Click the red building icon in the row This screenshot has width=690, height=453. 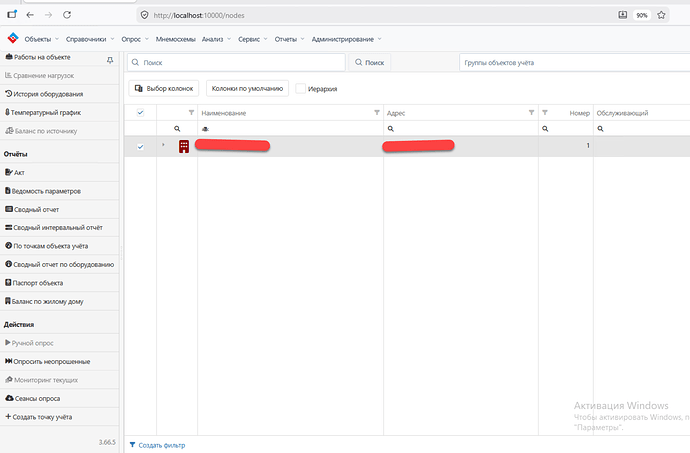coord(184,146)
